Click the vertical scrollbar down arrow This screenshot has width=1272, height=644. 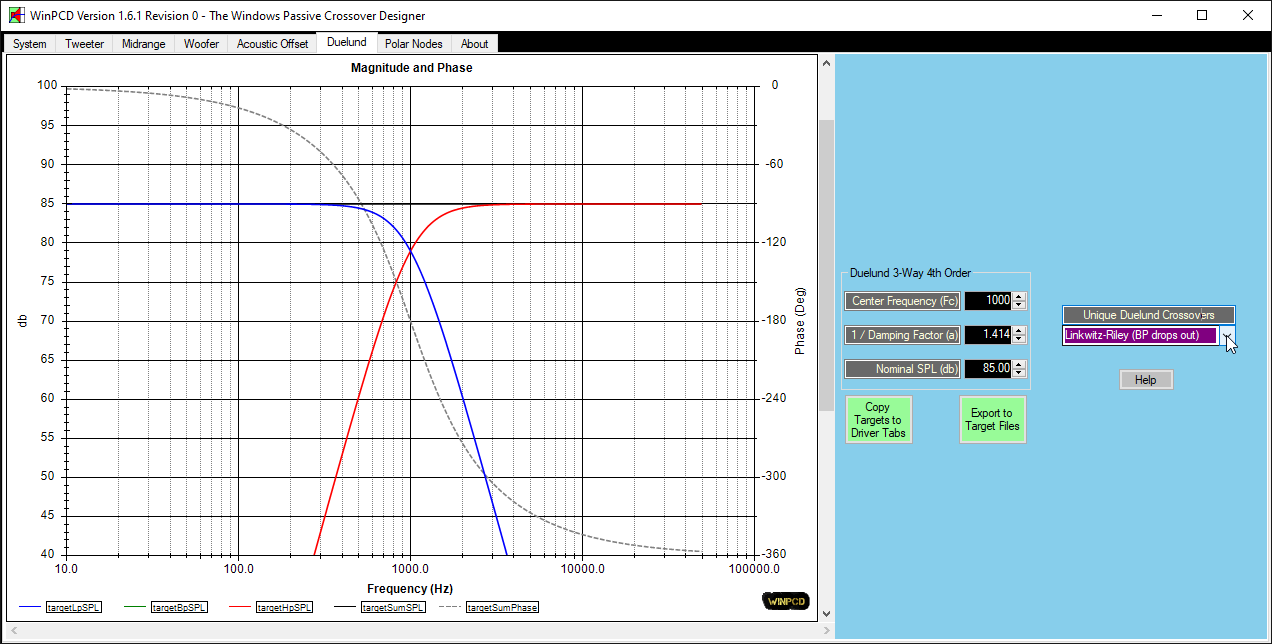pyautogui.click(x=826, y=614)
